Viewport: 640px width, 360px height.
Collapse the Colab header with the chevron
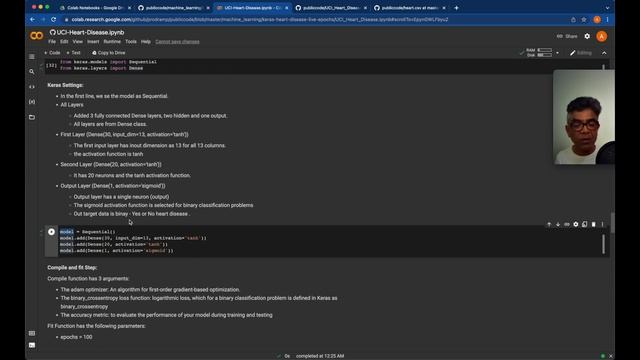pos(604,53)
